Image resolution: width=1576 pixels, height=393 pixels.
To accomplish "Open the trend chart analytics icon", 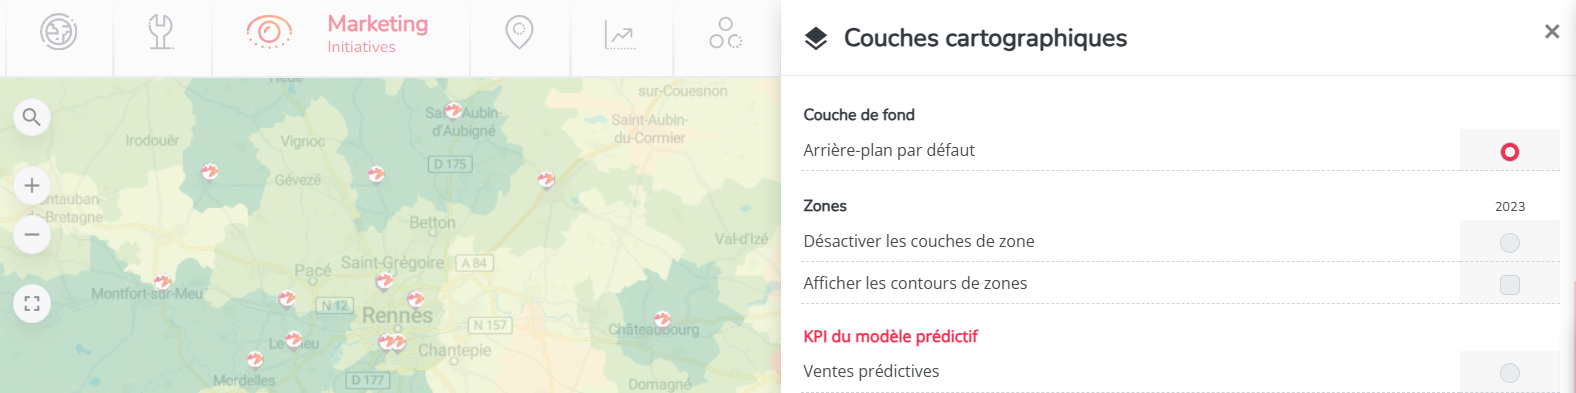I will tap(620, 35).
